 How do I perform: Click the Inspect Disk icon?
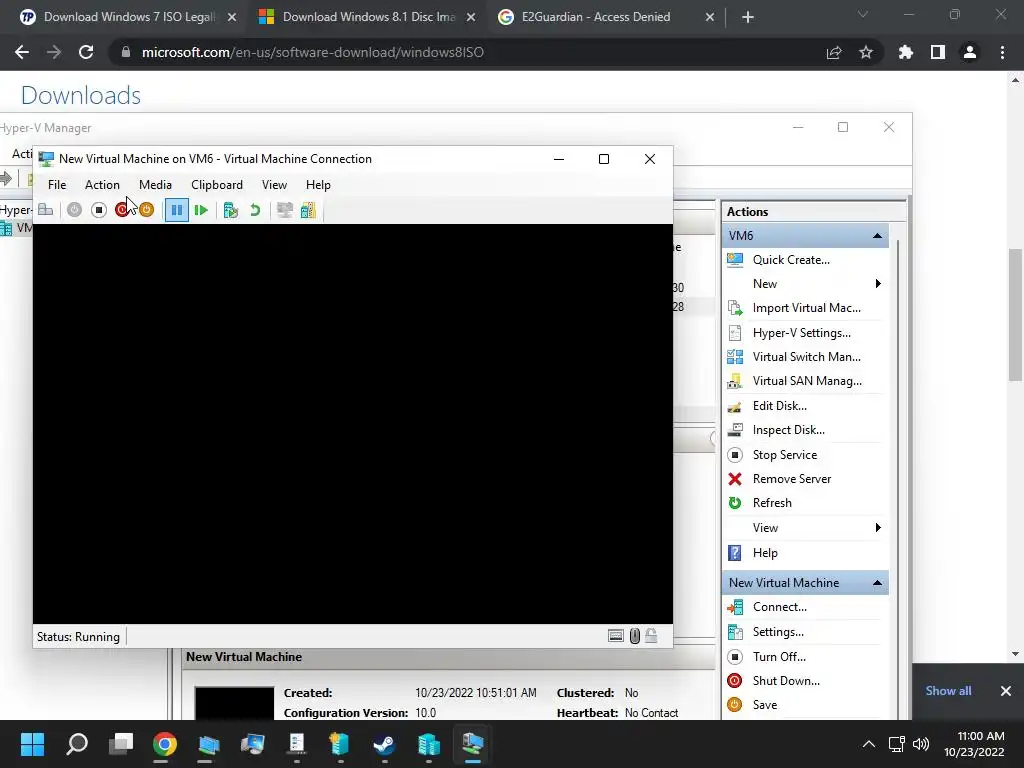tap(735, 430)
